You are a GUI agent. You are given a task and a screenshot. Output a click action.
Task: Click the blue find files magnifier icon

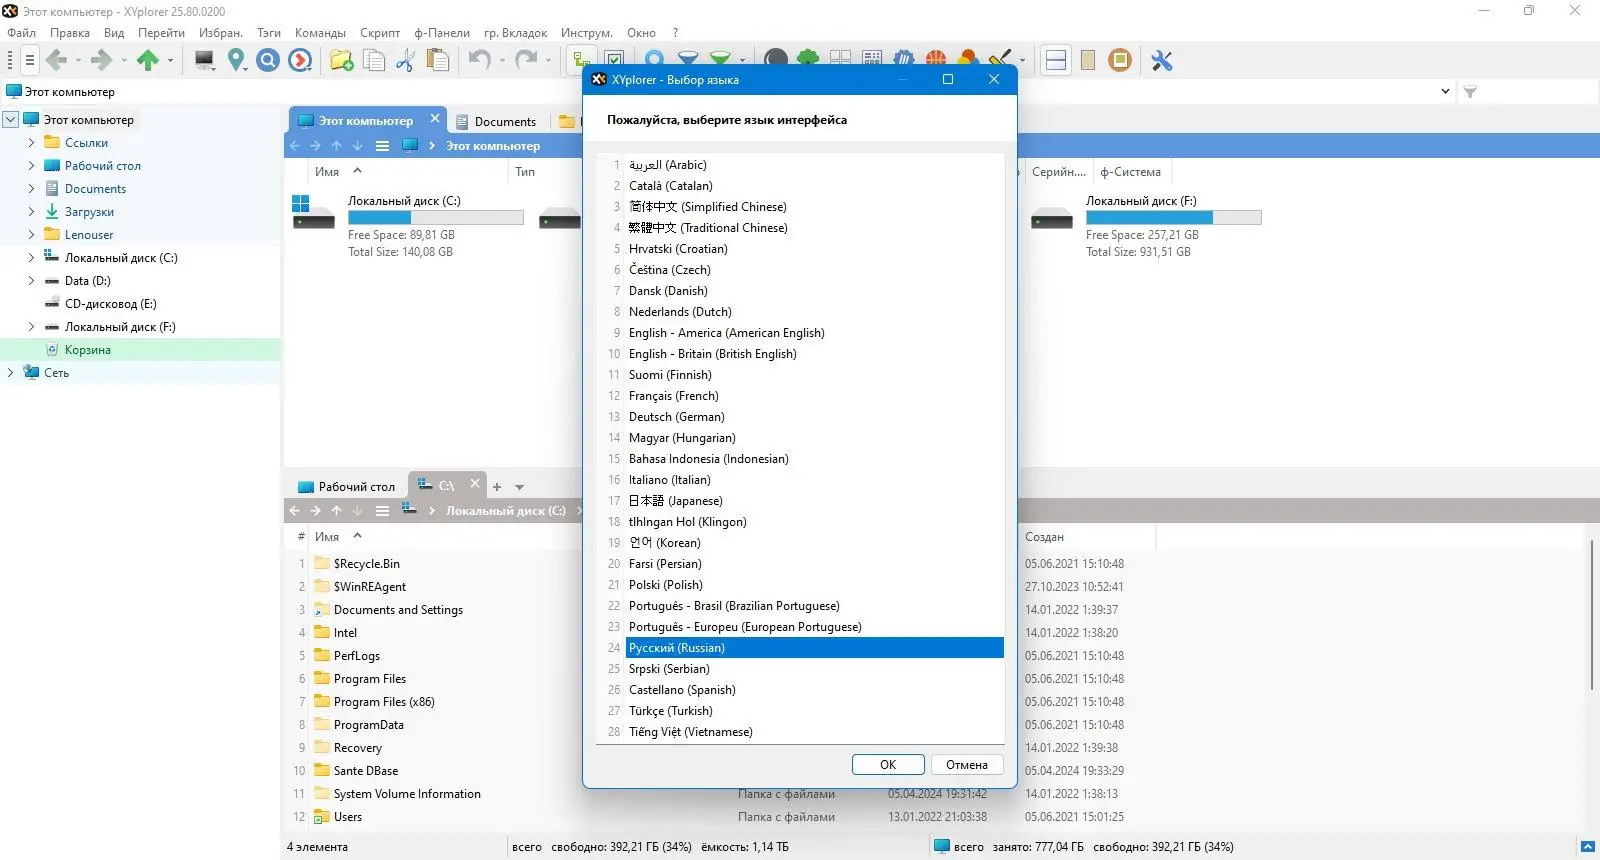pyautogui.click(x=268, y=61)
